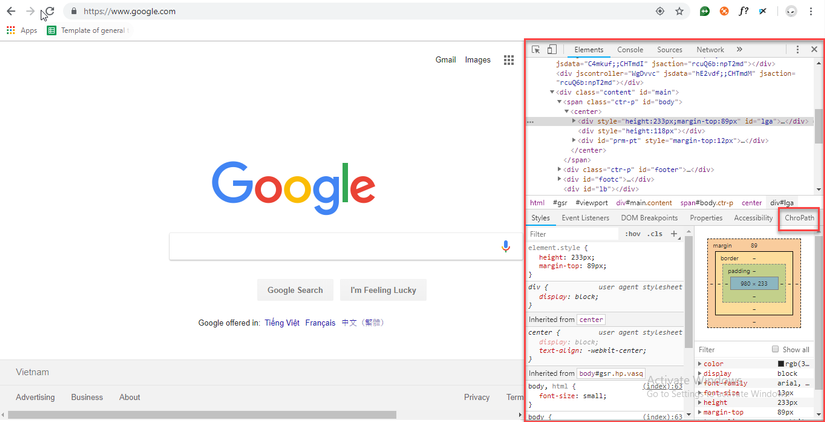This screenshot has height=422, width=825.
Task: Collapse span id="body" node
Action: [x=559, y=102]
